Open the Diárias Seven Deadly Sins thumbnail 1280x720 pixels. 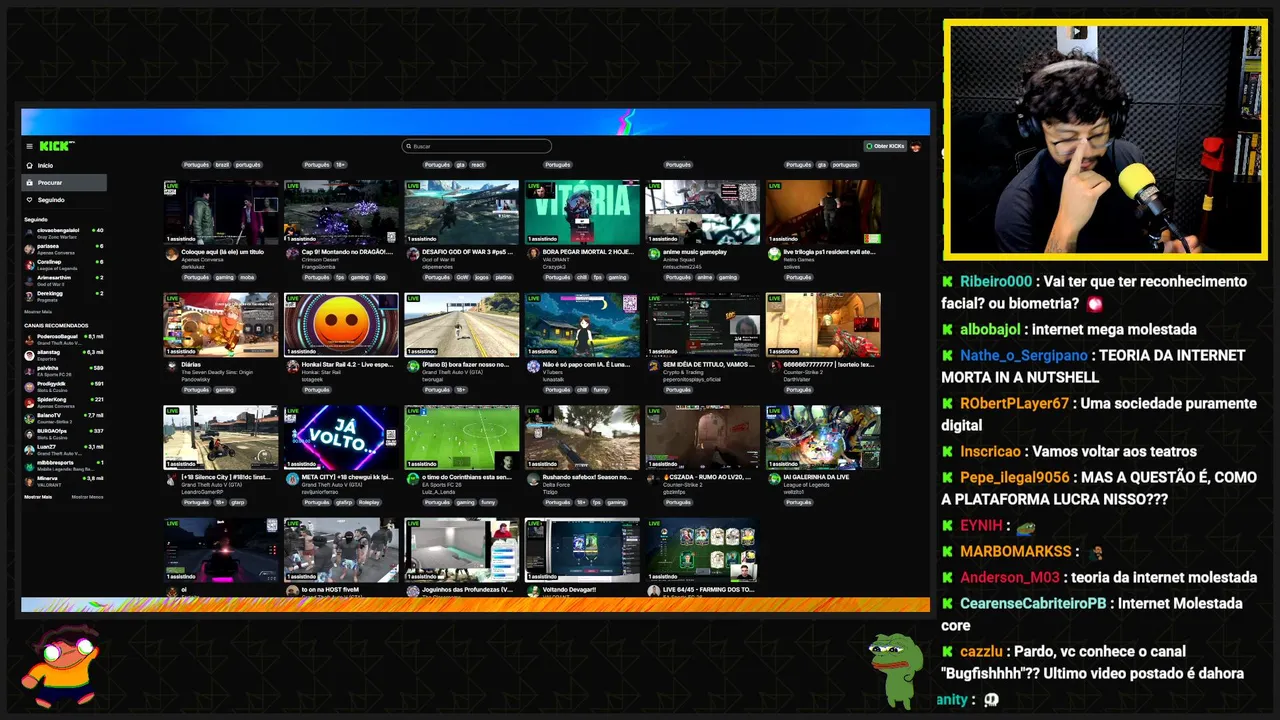click(221, 325)
